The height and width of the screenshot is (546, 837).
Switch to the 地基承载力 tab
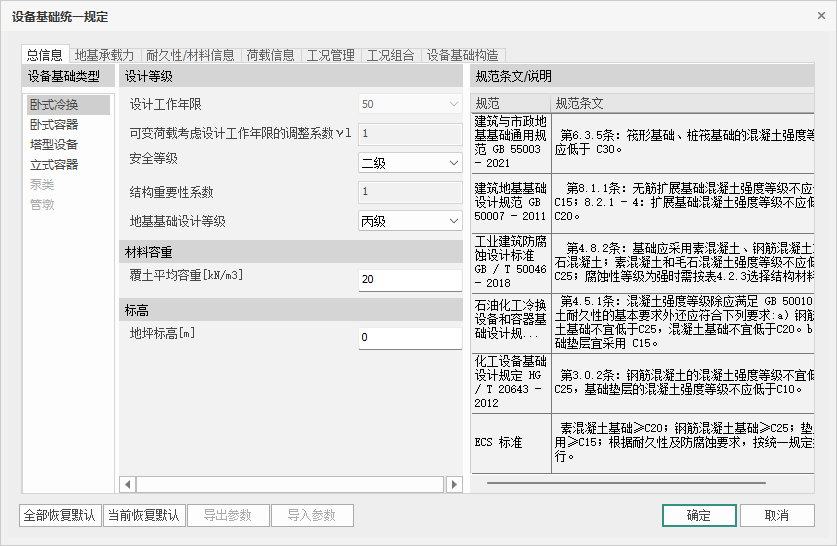[x=104, y=55]
